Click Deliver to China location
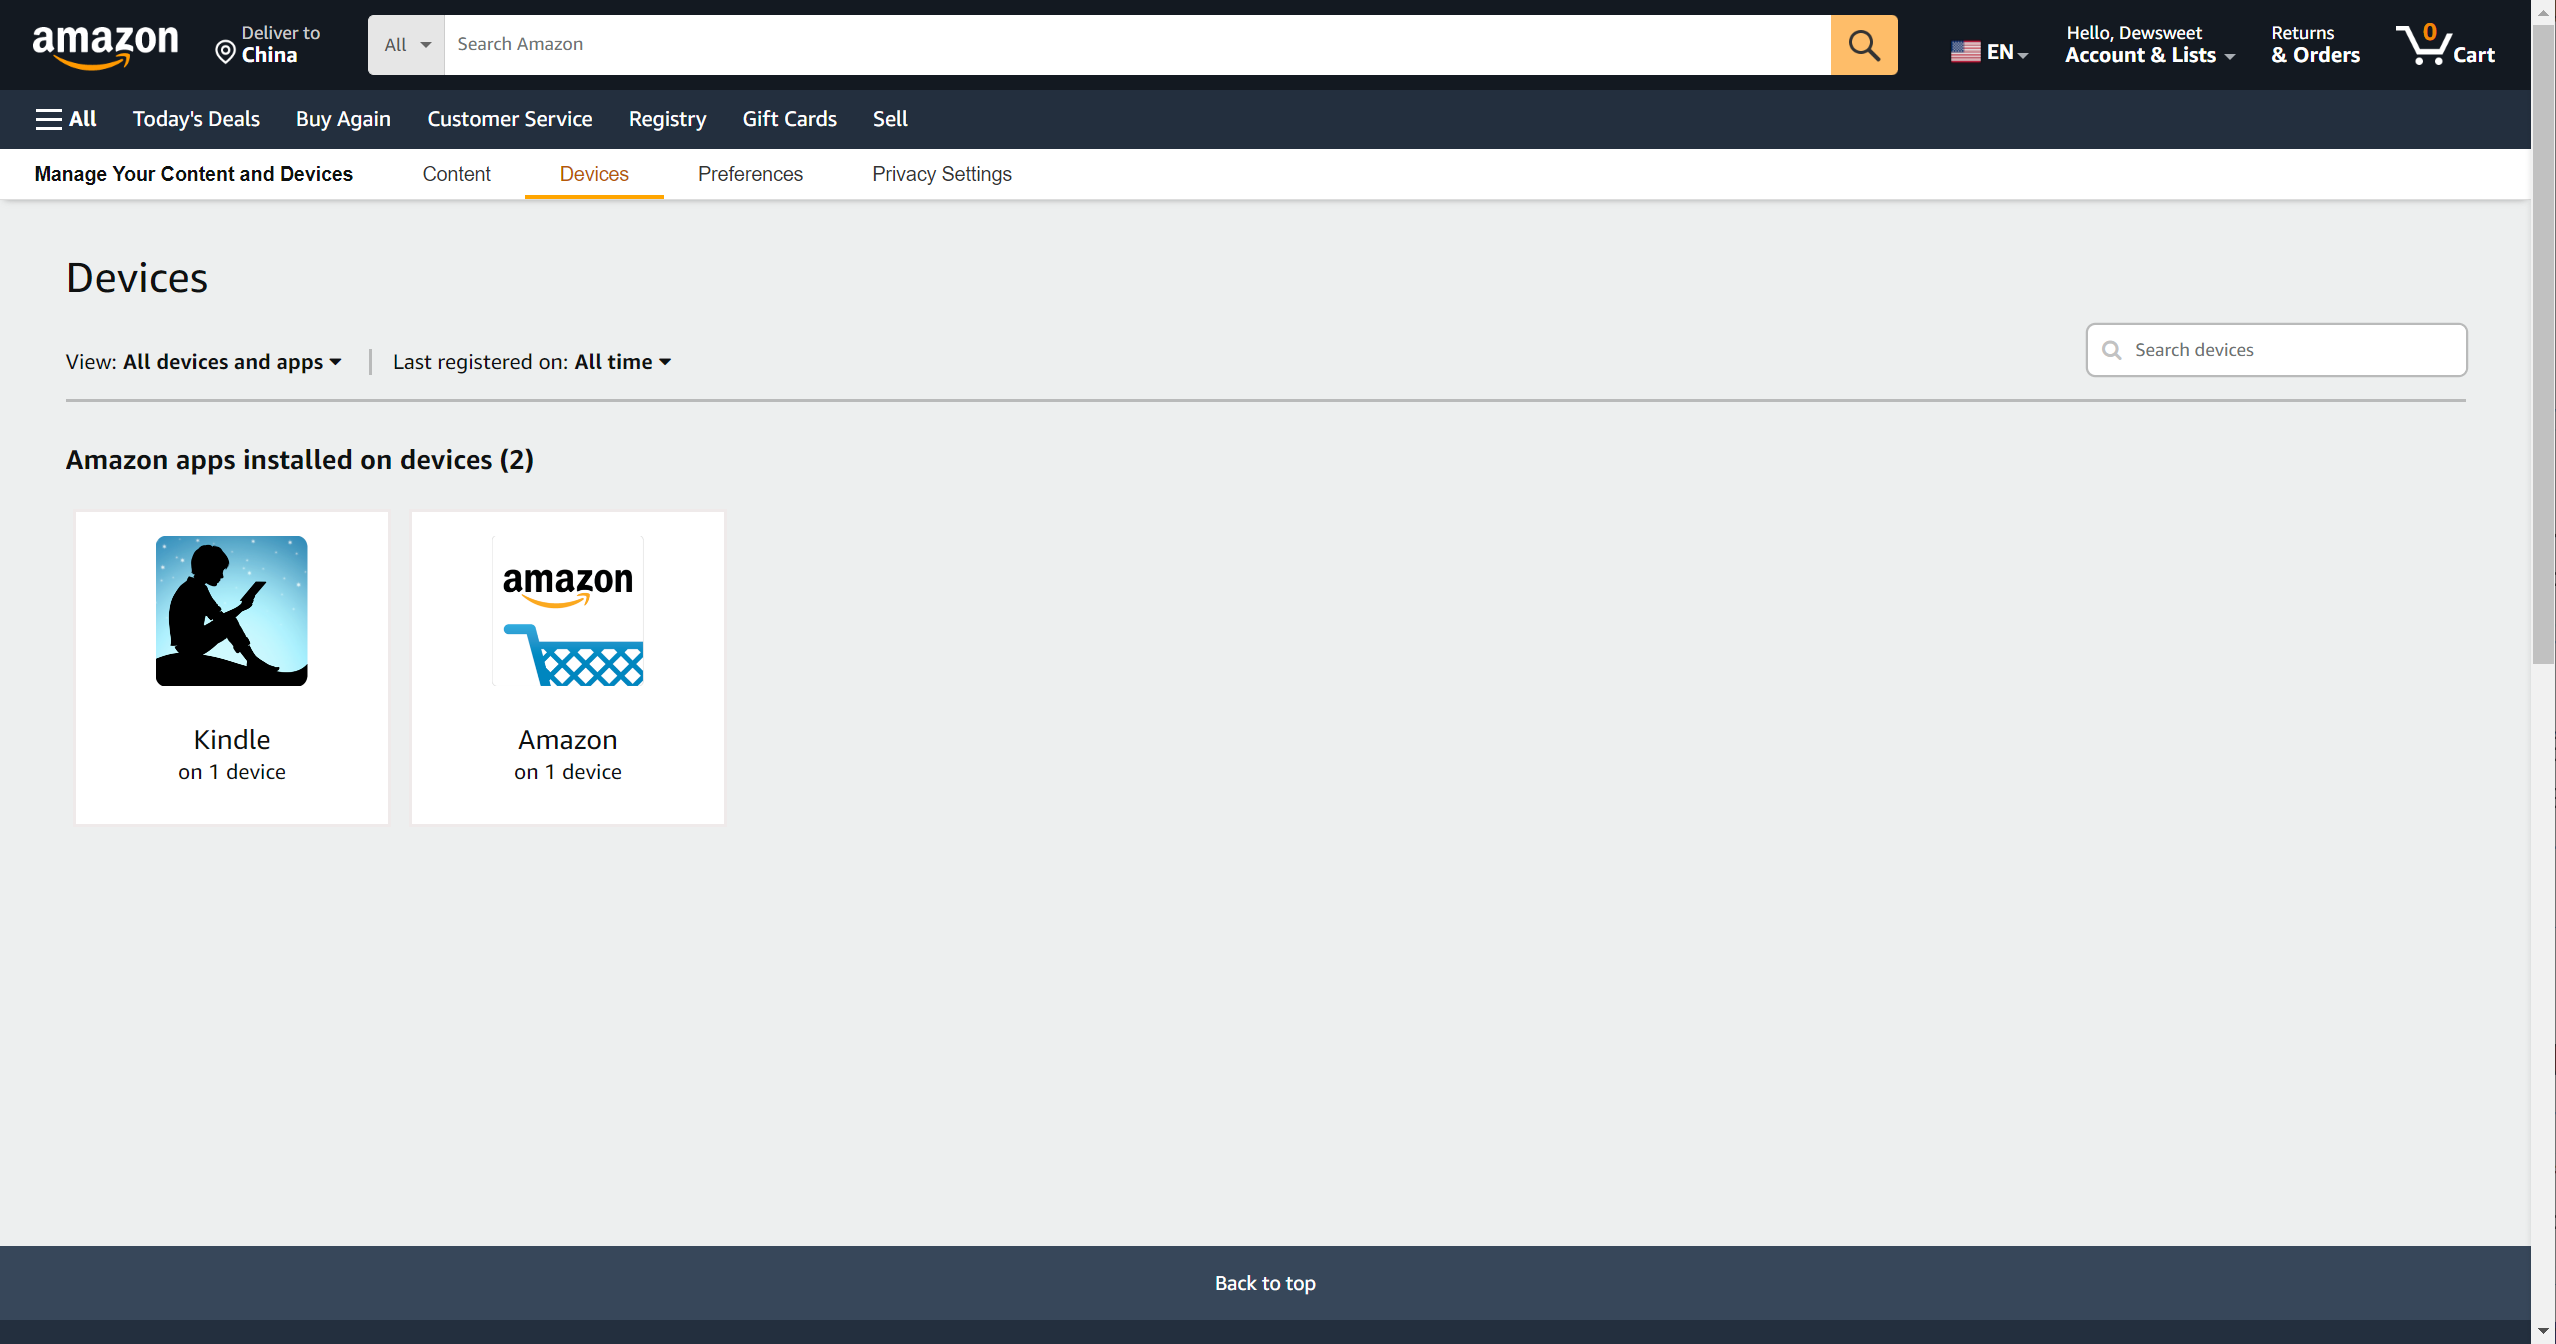 268,45
